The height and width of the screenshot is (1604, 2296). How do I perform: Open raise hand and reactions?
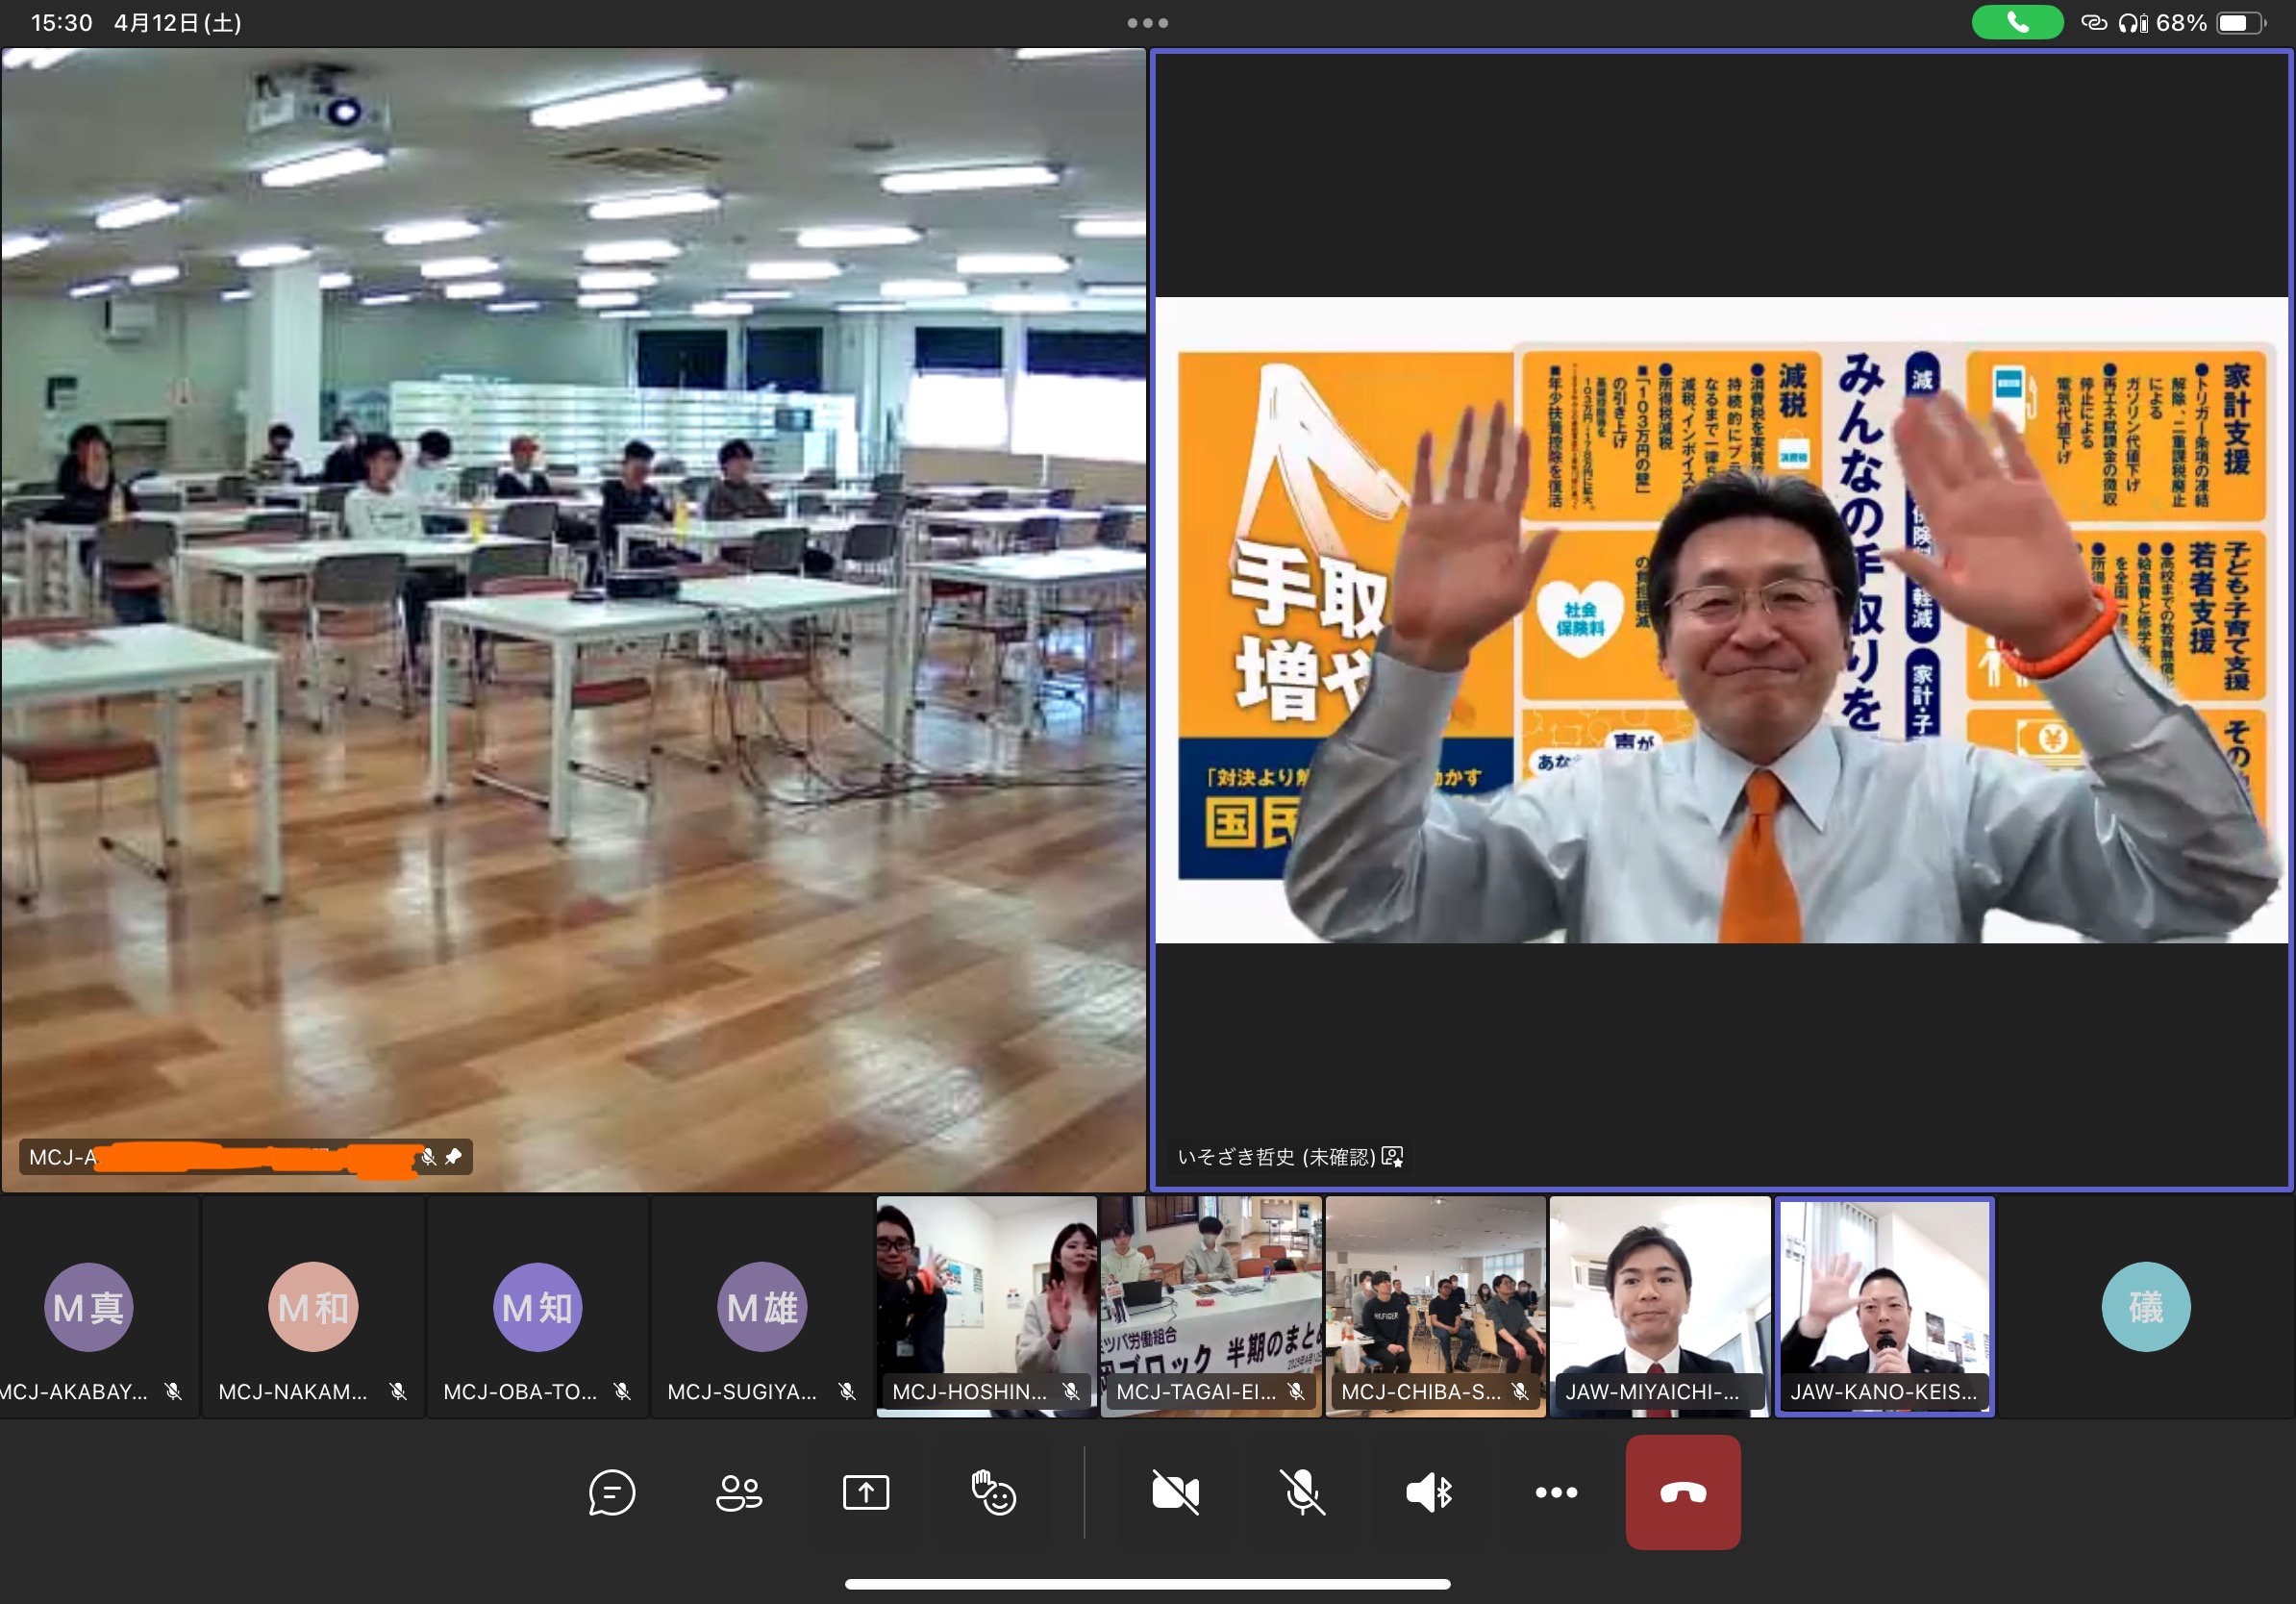(x=993, y=1492)
